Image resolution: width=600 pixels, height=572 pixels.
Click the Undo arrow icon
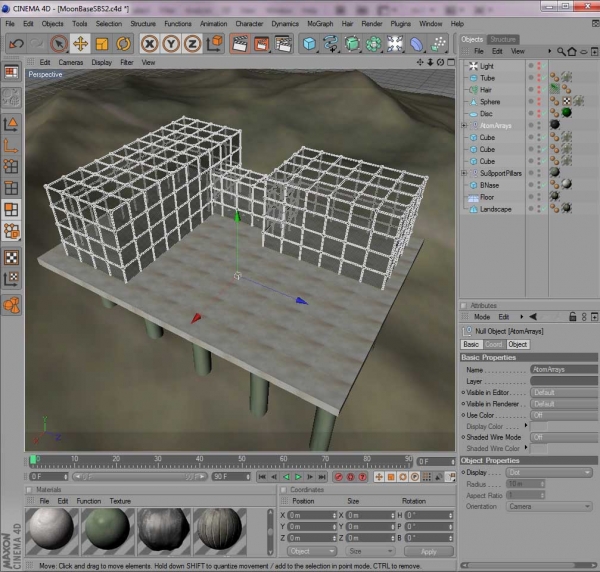point(16,44)
